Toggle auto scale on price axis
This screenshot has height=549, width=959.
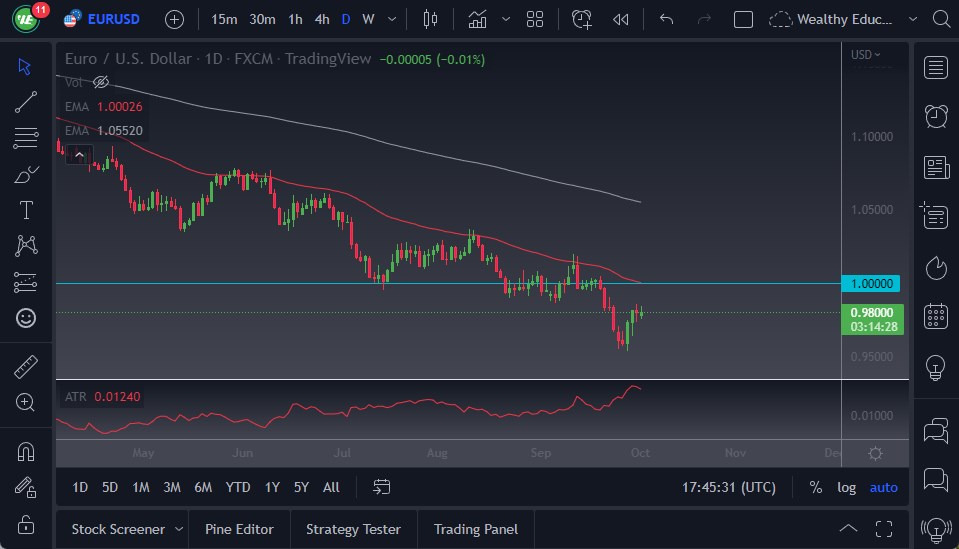point(883,487)
